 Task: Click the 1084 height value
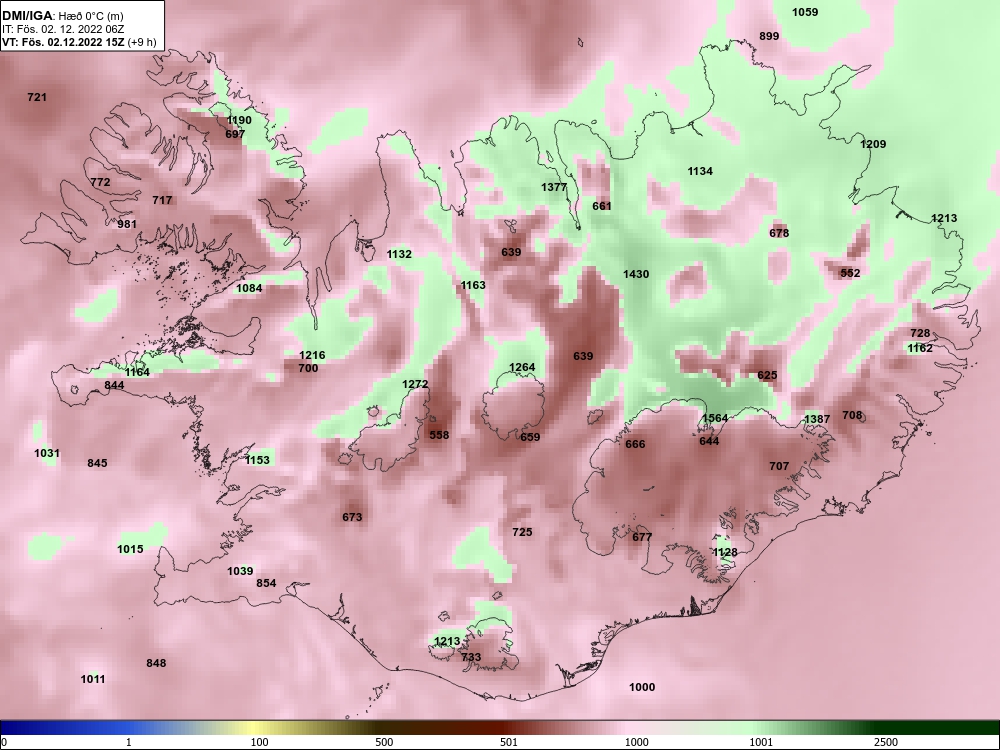tap(249, 288)
